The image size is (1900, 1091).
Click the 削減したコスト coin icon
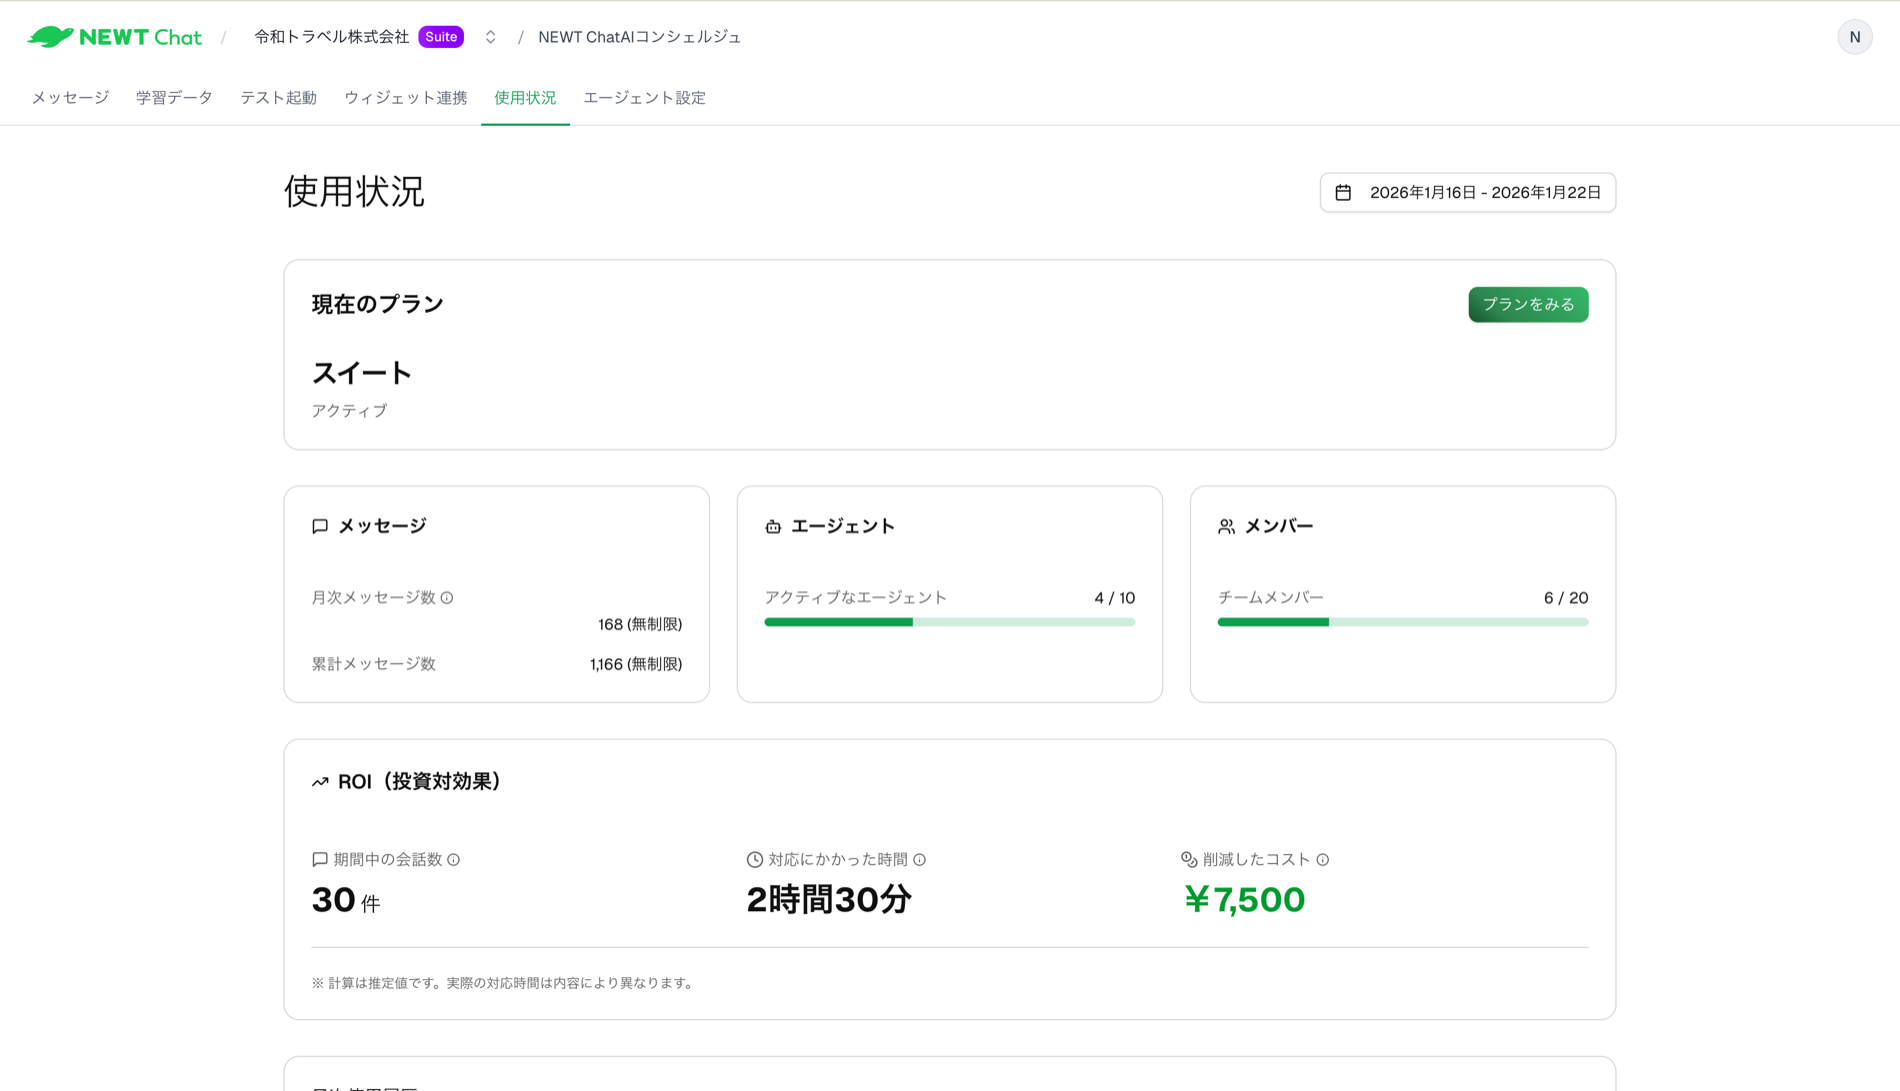[1188, 858]
